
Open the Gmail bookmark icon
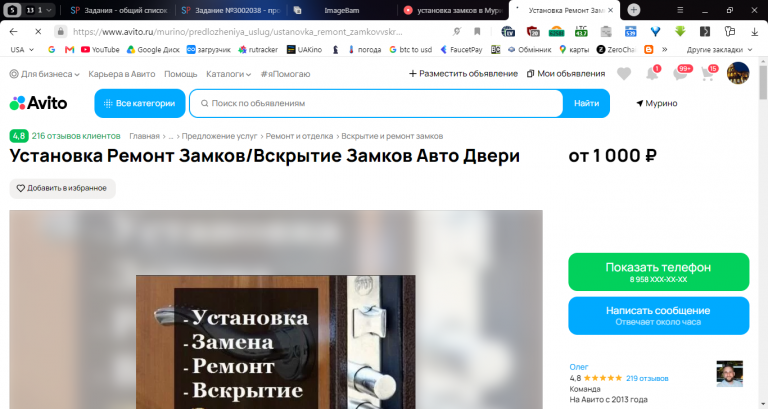tap(70, 49)
